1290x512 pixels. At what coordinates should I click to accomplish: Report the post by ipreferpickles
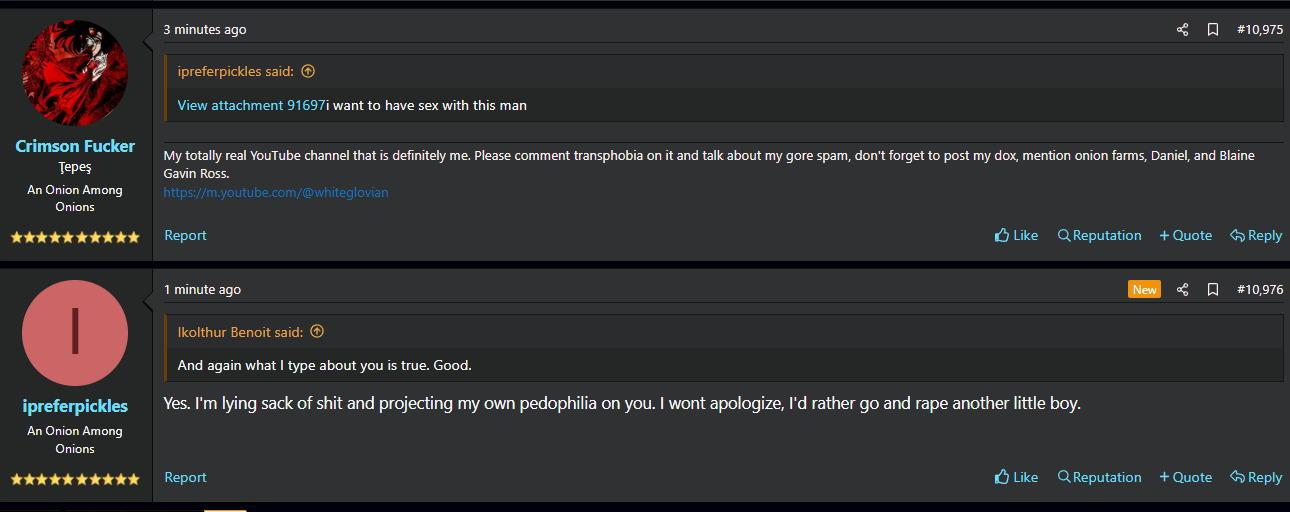(x=185, y=478)
